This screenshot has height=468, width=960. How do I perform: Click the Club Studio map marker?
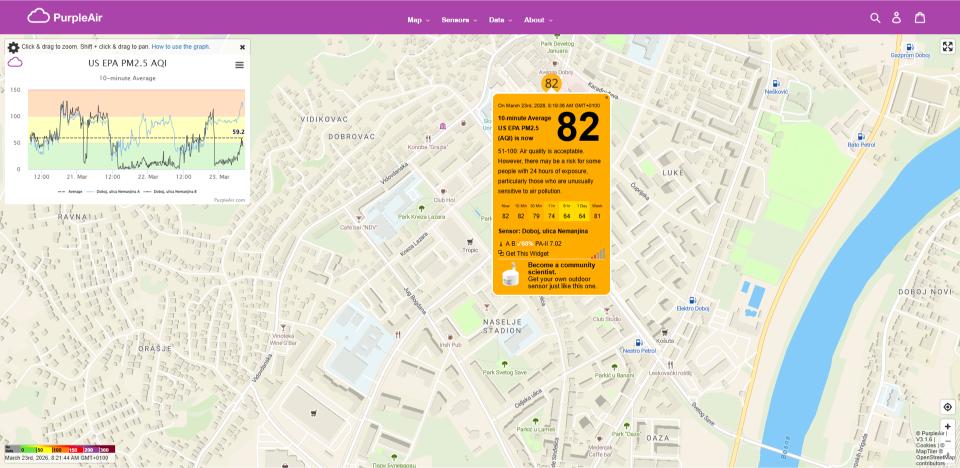coord(606,311)
